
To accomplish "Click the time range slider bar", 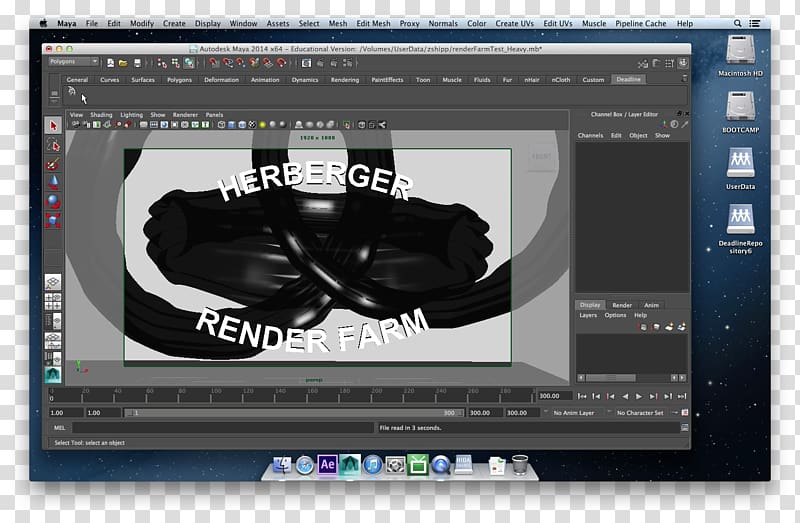I will (x=294, y=413).
